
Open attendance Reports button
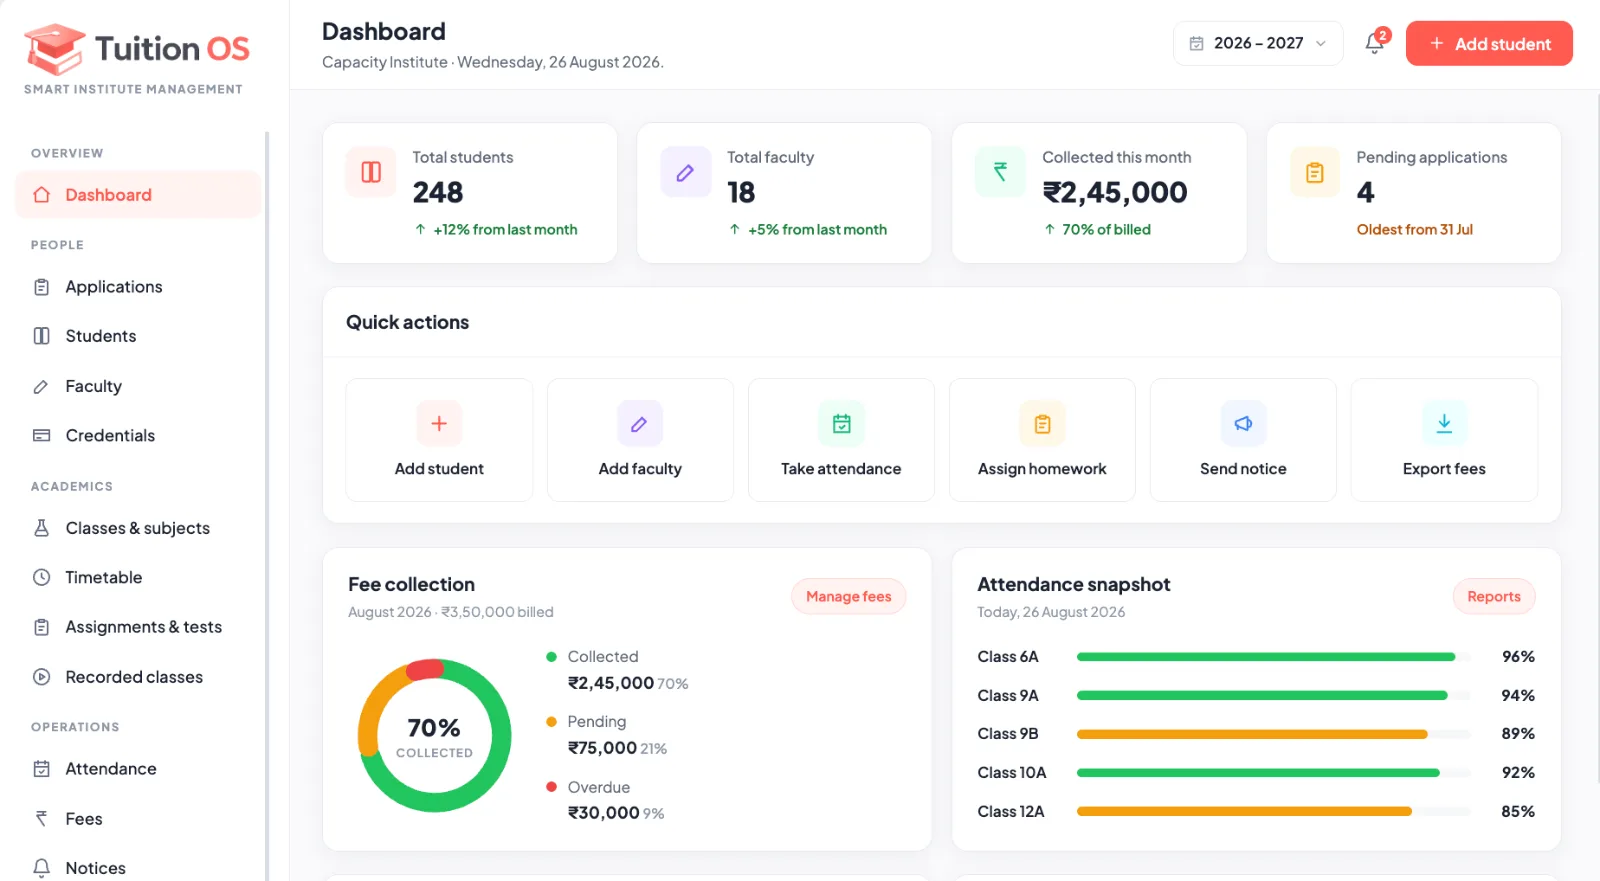(1494, 596)
